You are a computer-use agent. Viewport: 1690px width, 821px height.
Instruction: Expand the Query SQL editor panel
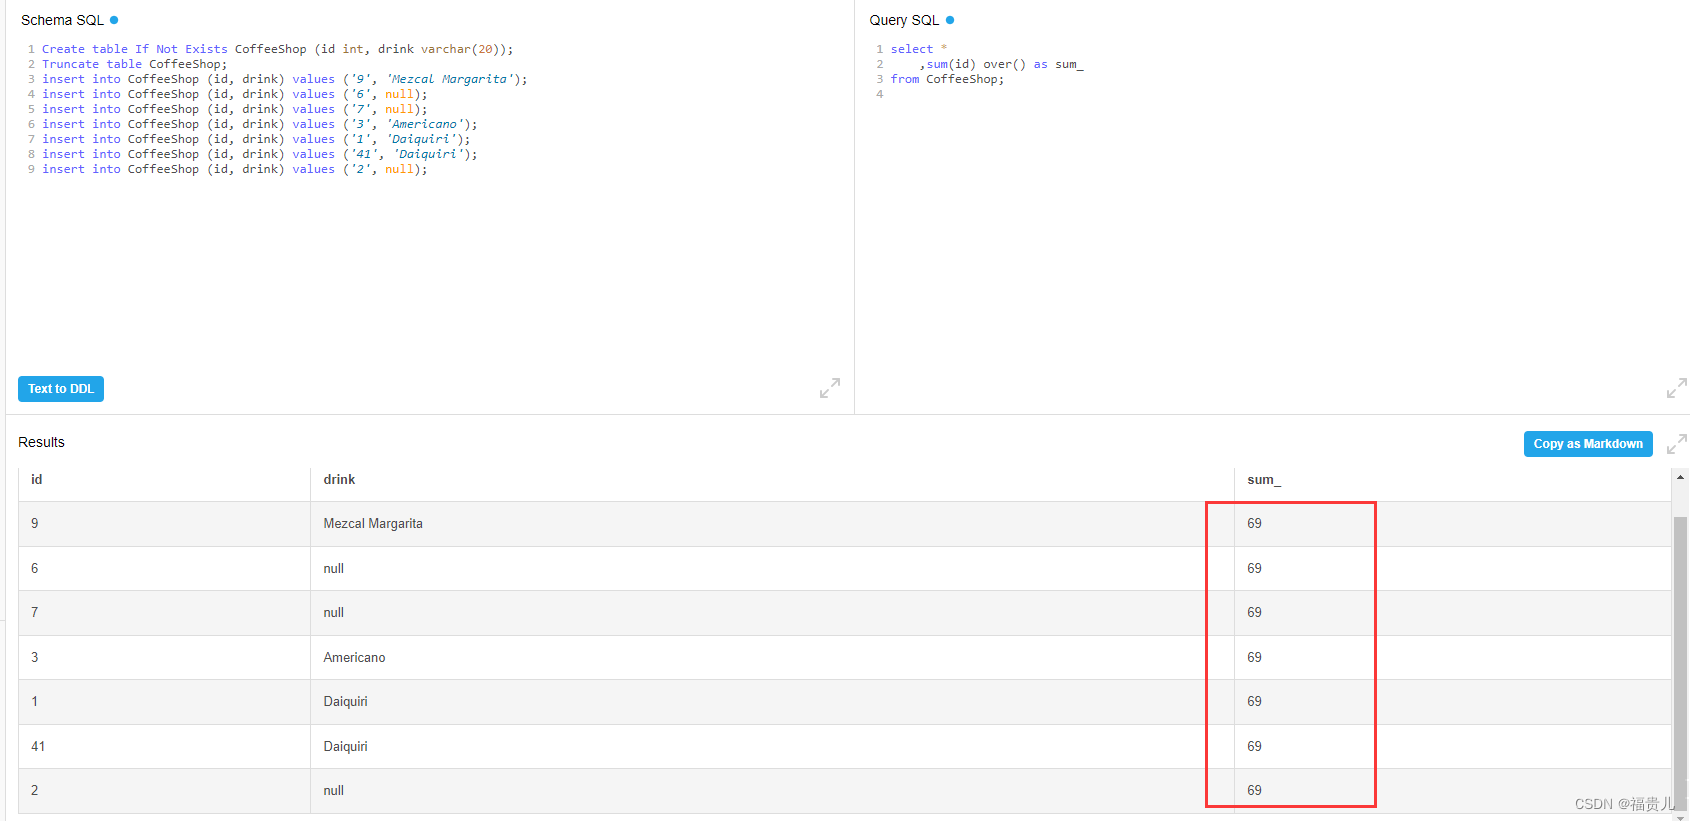pos(1677,388)
